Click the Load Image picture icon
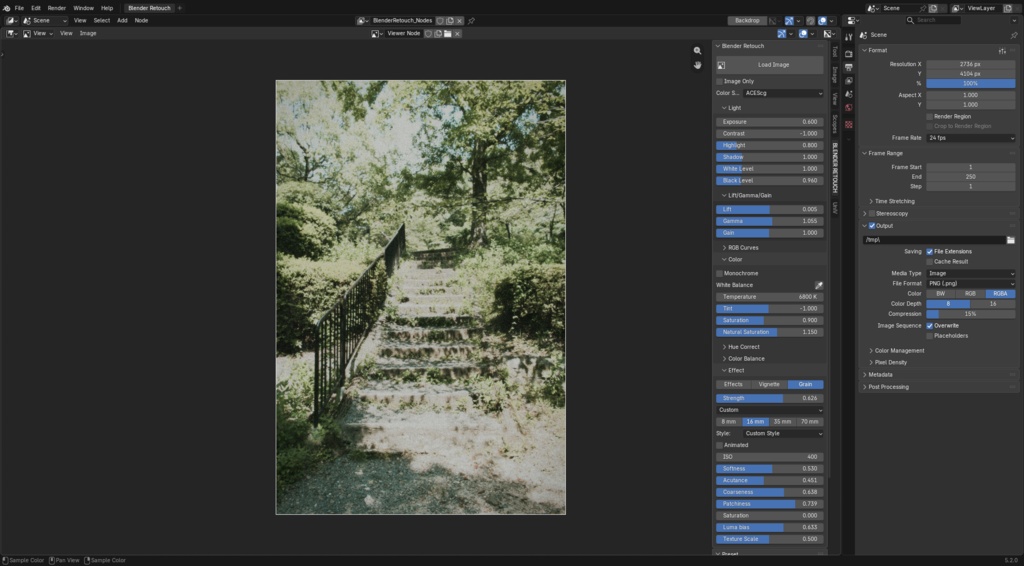 click(x=722, y=65)
